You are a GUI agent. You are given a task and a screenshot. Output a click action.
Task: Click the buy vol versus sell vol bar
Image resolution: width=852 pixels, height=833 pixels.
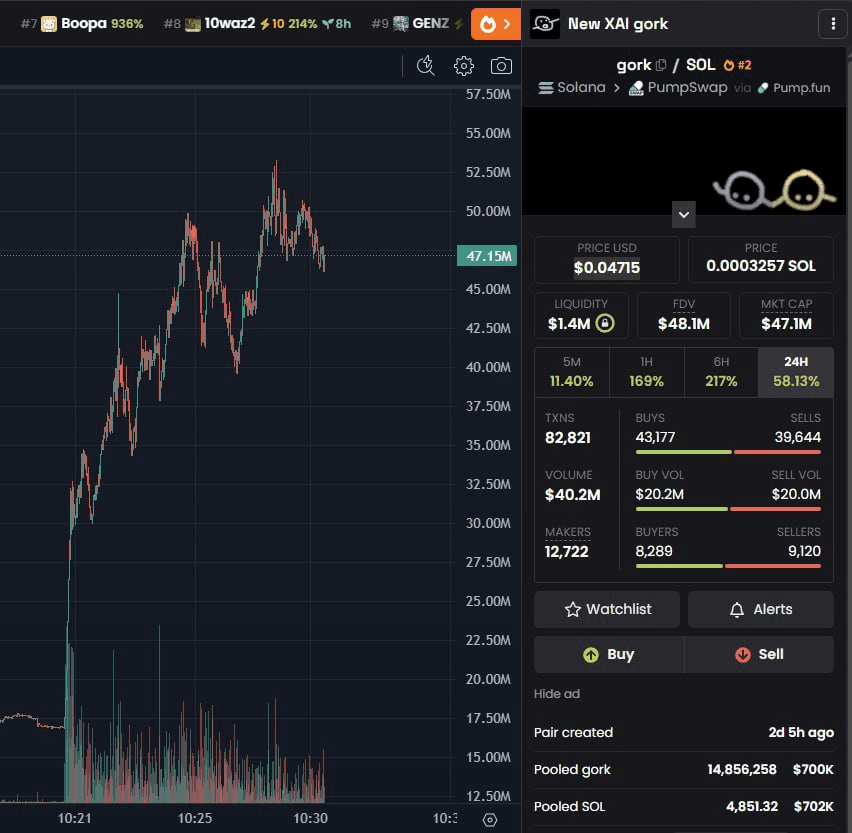728,509
